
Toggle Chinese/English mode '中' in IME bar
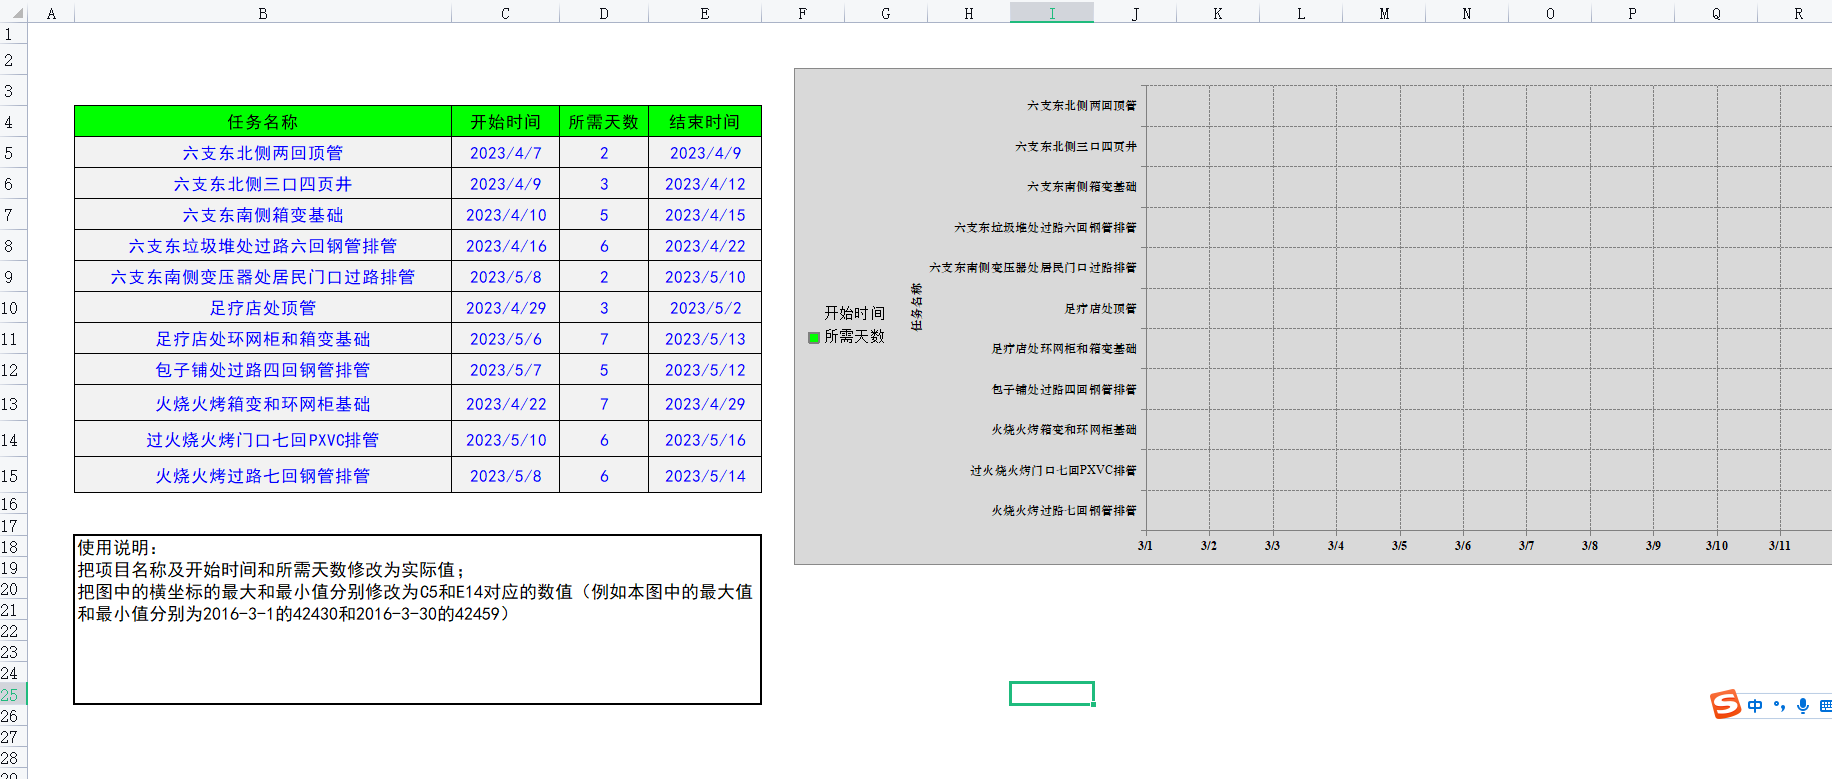(x=1755, y=706)
